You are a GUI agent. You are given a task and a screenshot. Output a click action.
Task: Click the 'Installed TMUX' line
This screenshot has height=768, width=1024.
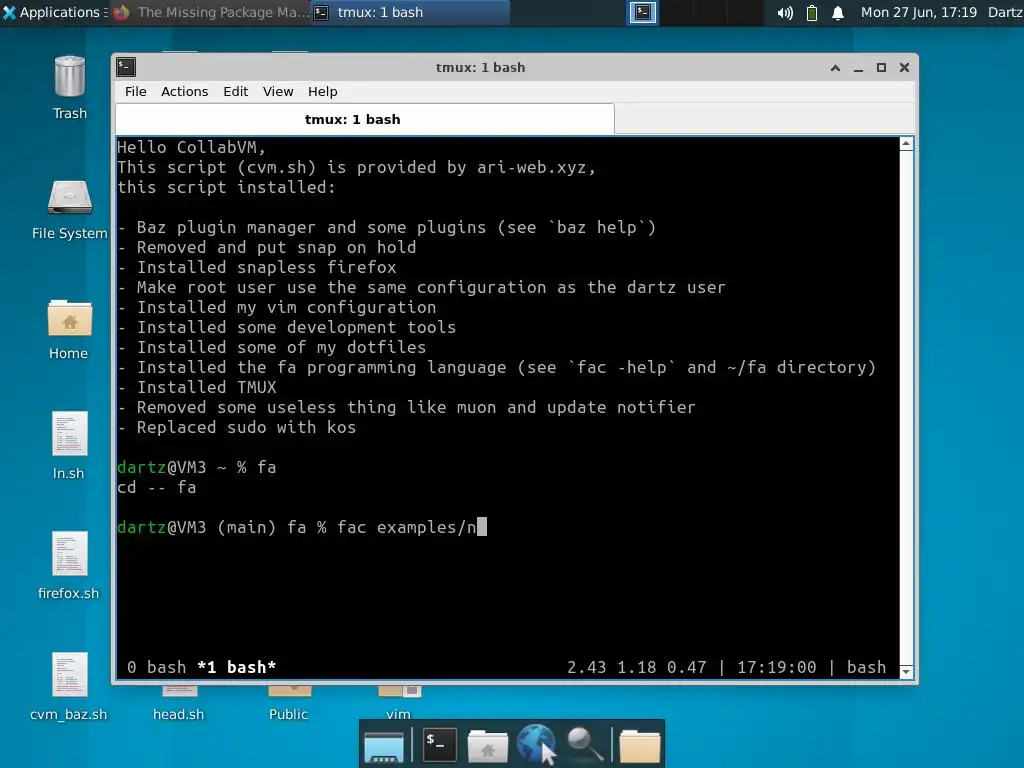[197, 387]
